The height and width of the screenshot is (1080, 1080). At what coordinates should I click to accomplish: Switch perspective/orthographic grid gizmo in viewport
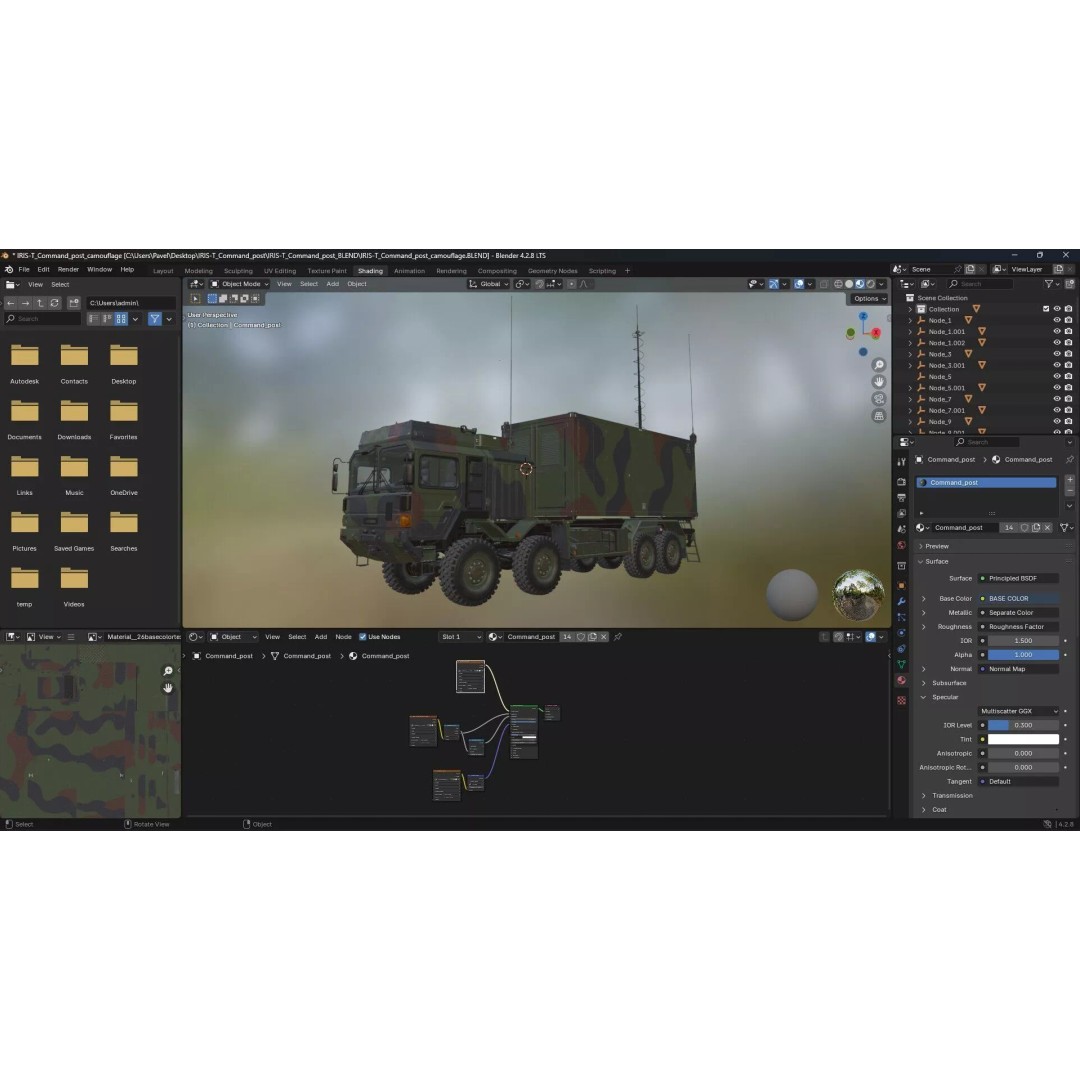pos(879,416)
